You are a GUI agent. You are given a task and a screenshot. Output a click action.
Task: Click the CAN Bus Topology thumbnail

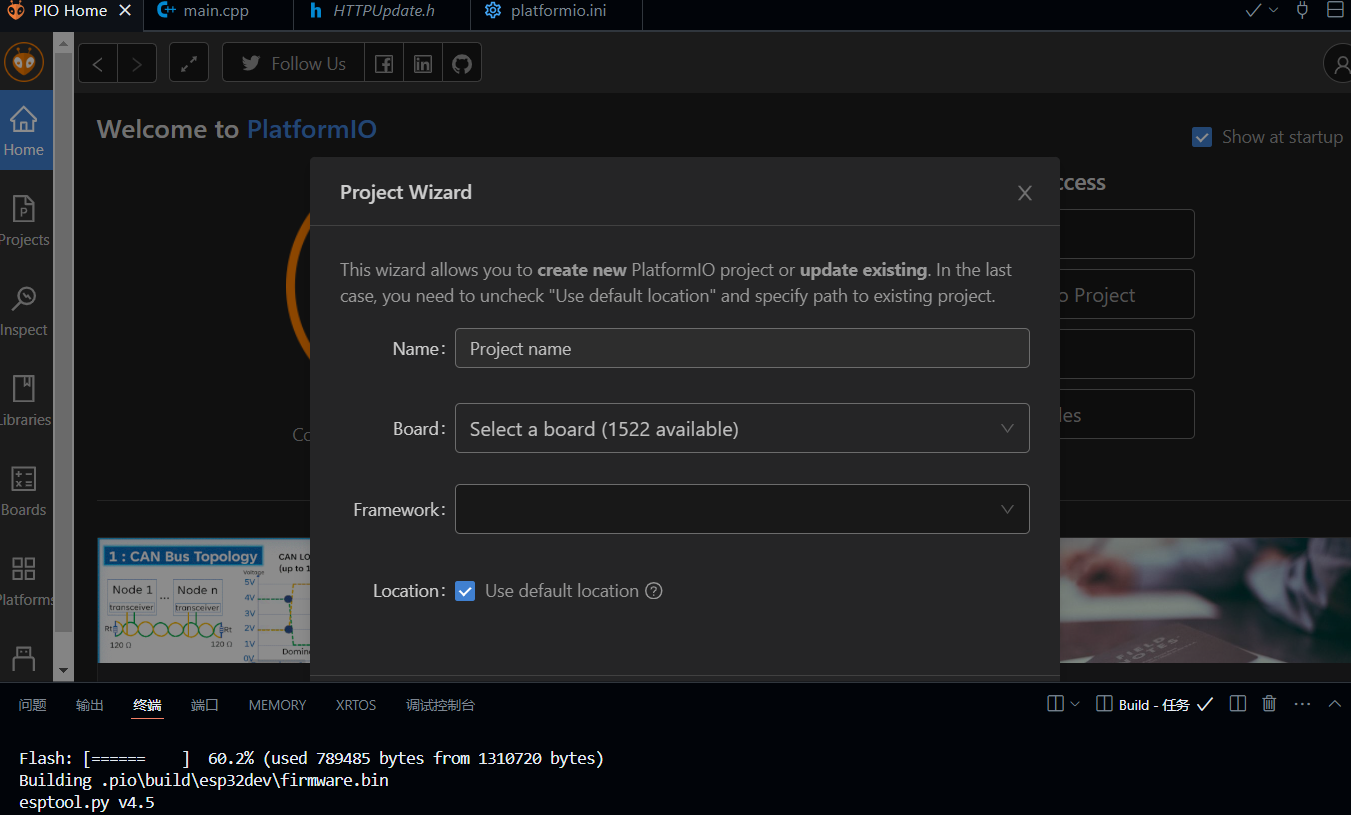point(203,600)
